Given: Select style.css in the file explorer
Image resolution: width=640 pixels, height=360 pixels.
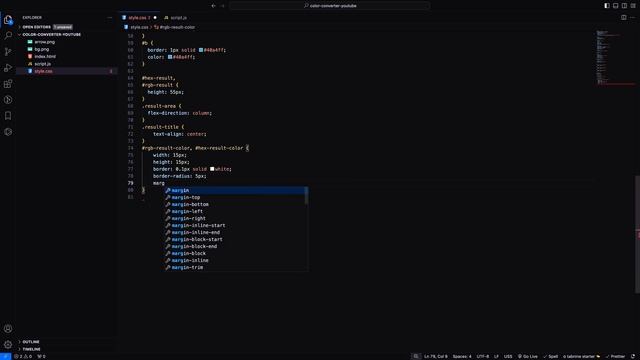Looking at the screenshot, I should pyautogui.click(x=66, y=71).
